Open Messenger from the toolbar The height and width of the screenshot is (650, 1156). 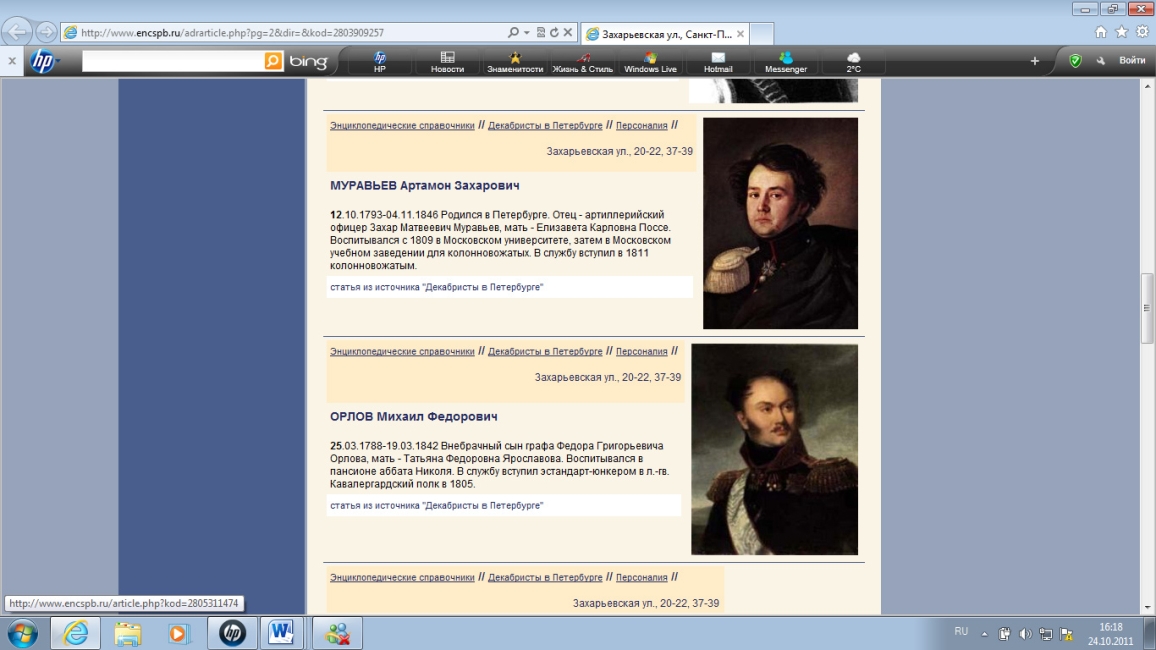click(786, 62)
